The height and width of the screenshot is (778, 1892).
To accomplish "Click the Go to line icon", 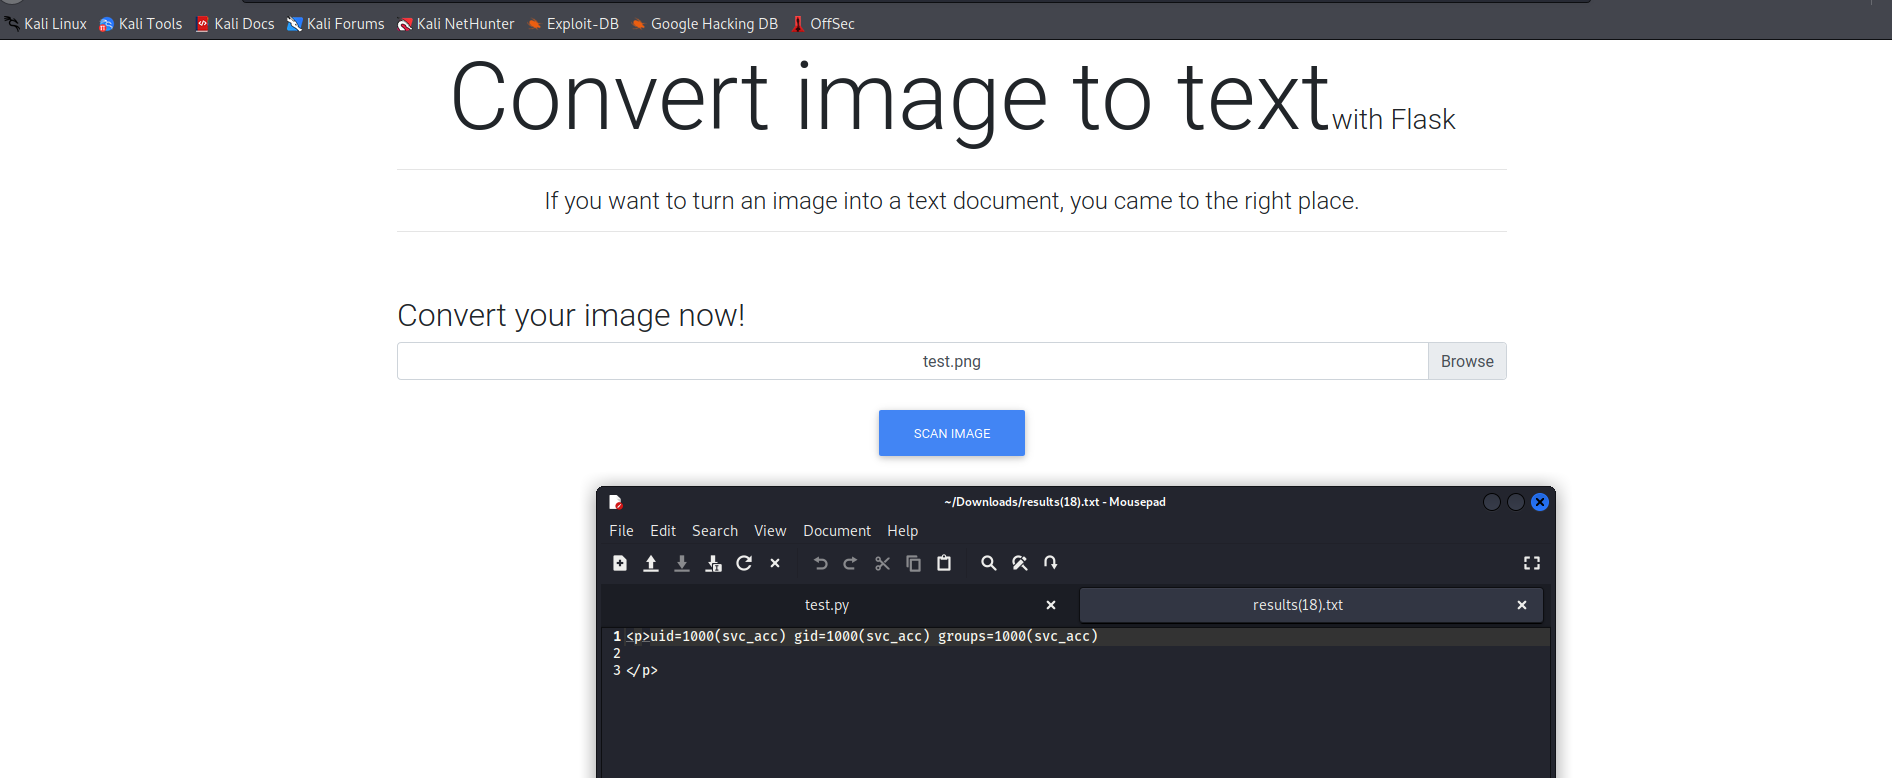I will tap(1050, 563).
